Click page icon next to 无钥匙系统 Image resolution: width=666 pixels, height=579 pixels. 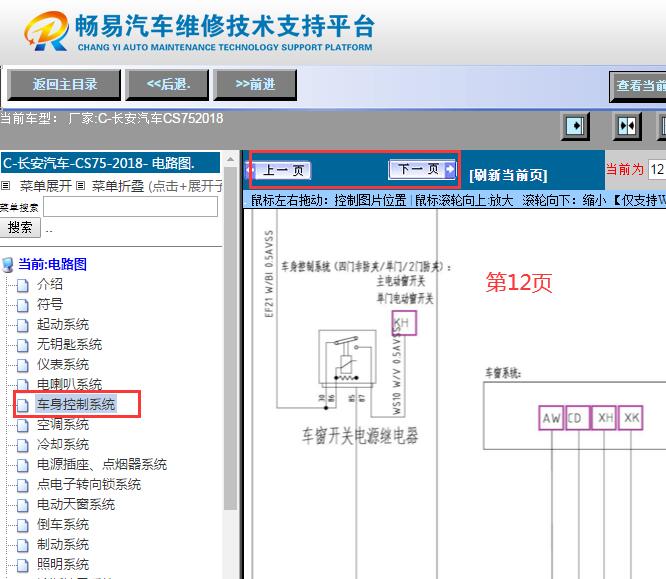click(23, 345)
